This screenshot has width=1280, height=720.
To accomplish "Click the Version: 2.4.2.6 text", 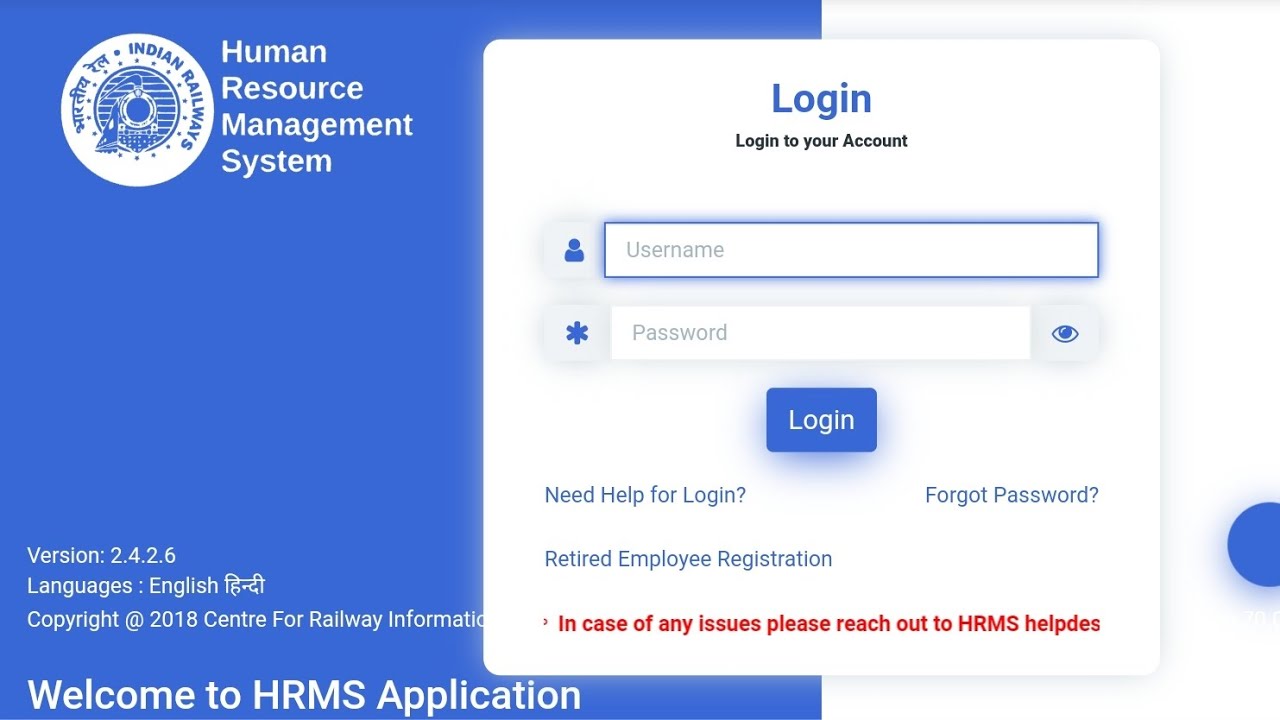I will [x=101, y=555].
